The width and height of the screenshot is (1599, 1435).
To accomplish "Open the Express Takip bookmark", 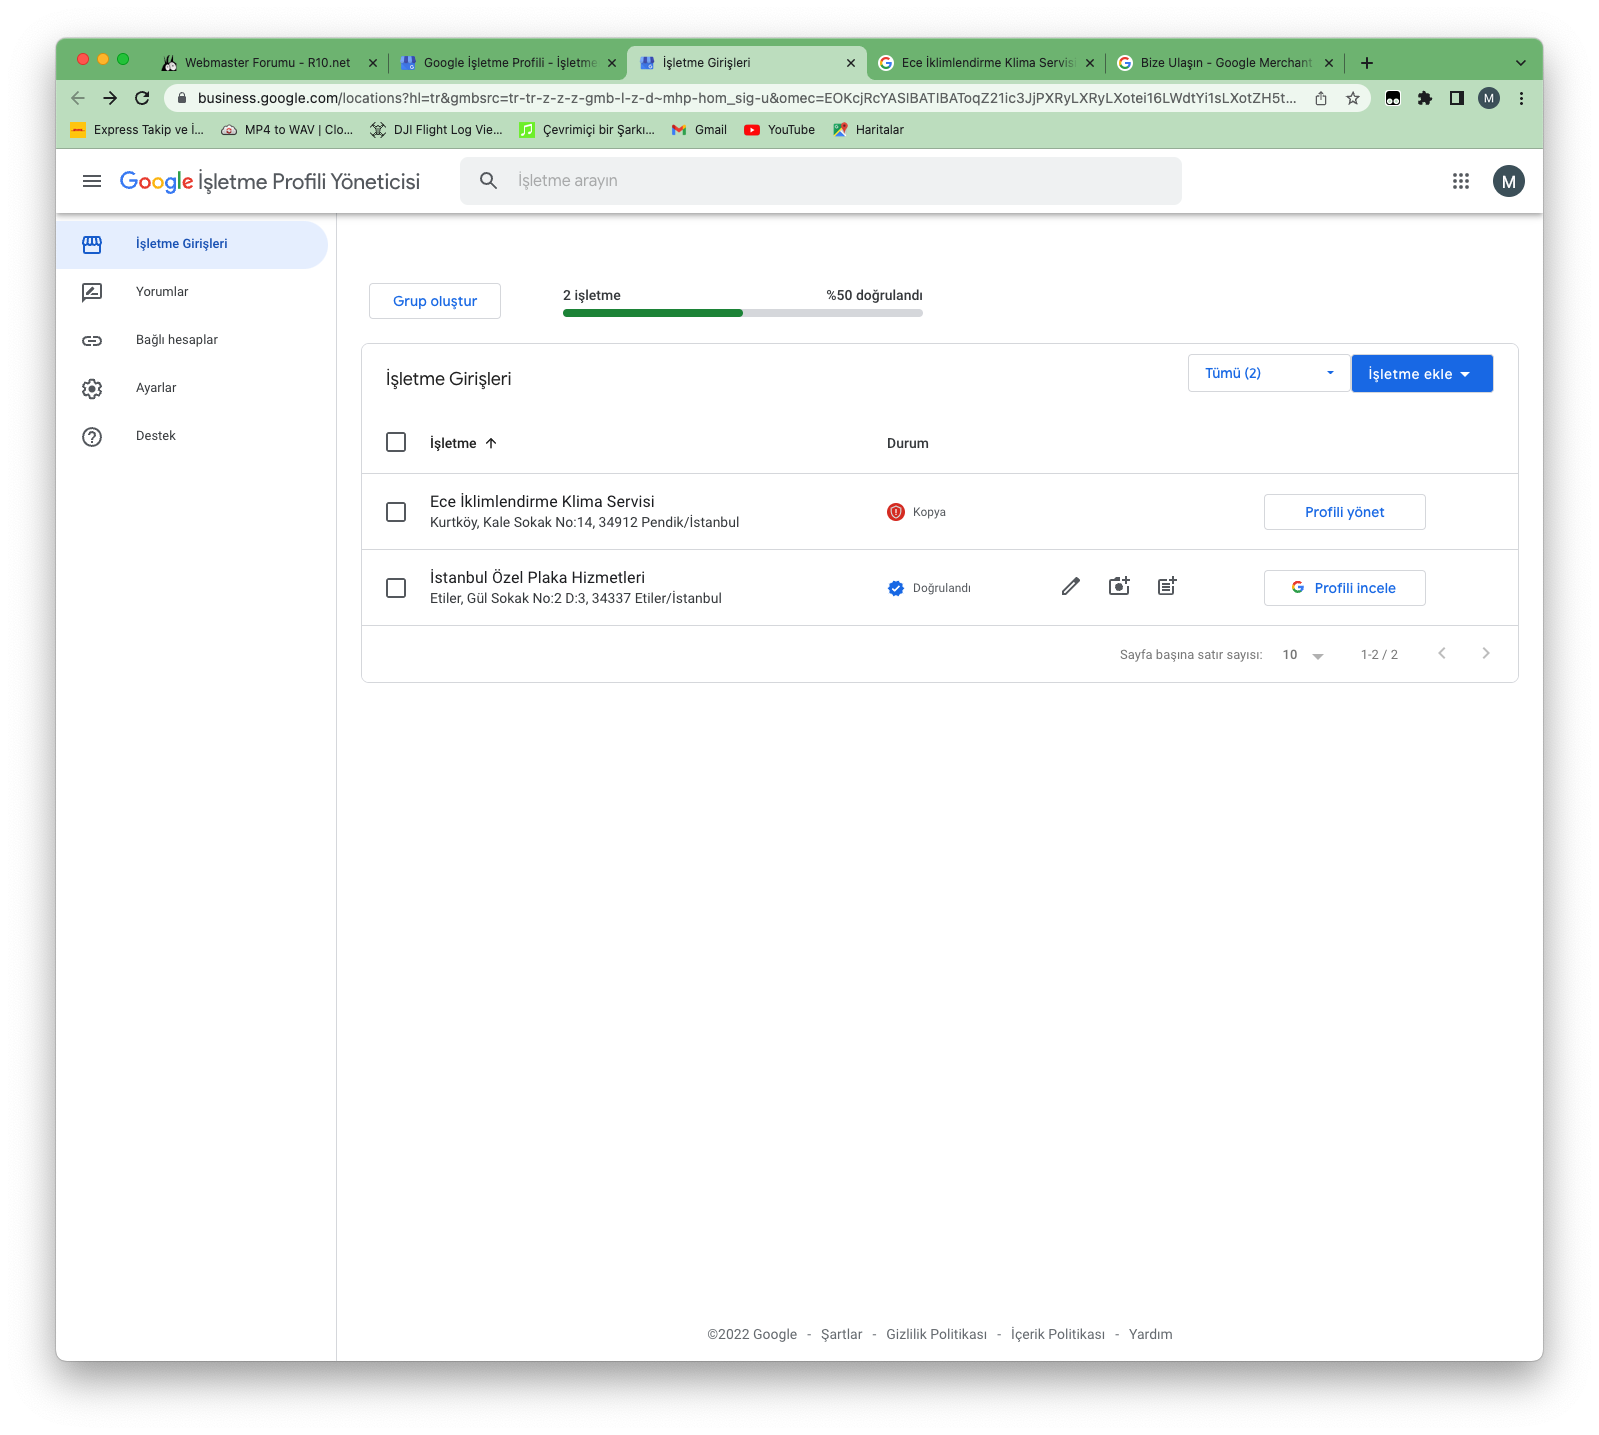I will (x=136, y=130).
